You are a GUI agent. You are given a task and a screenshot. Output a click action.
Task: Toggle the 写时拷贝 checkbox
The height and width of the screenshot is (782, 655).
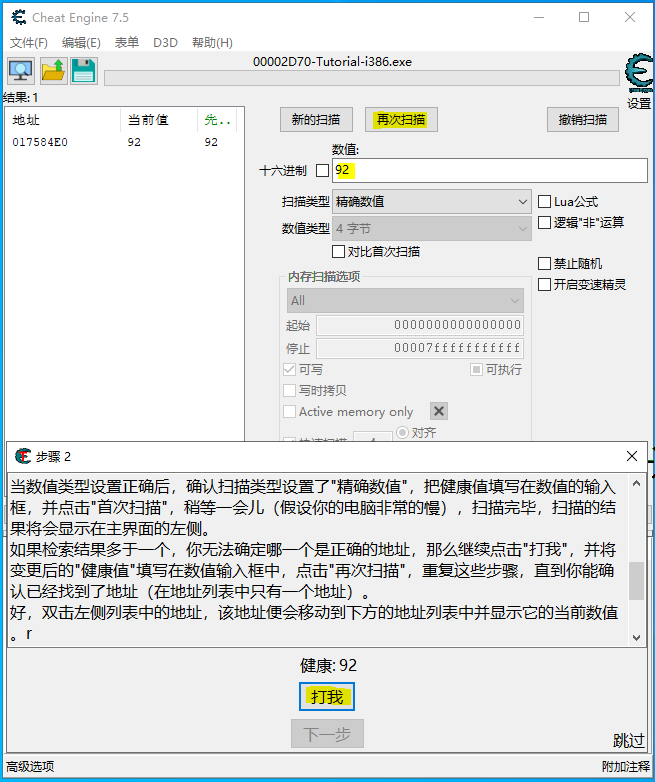289,391
